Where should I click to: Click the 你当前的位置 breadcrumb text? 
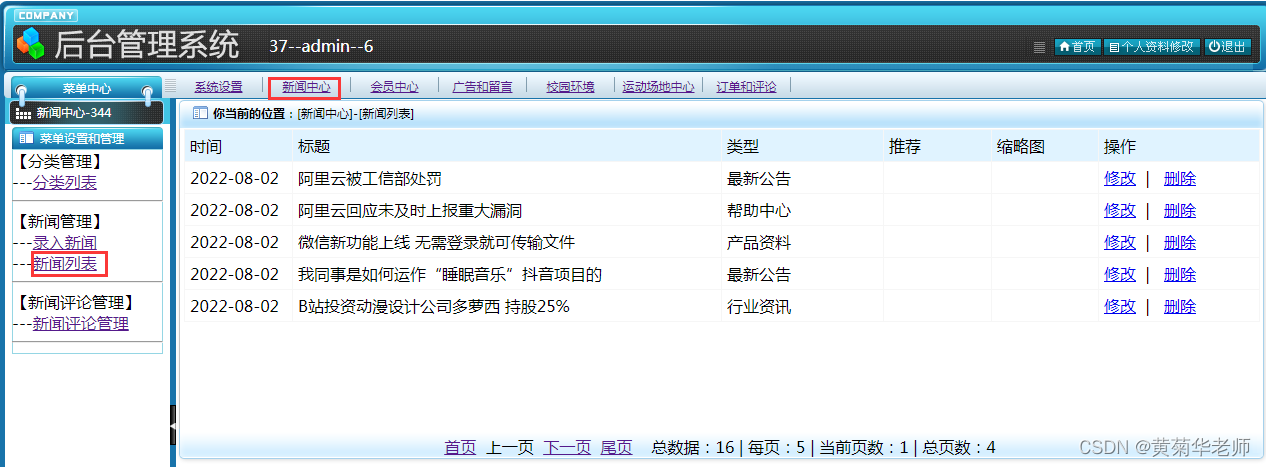pos(252,114)
